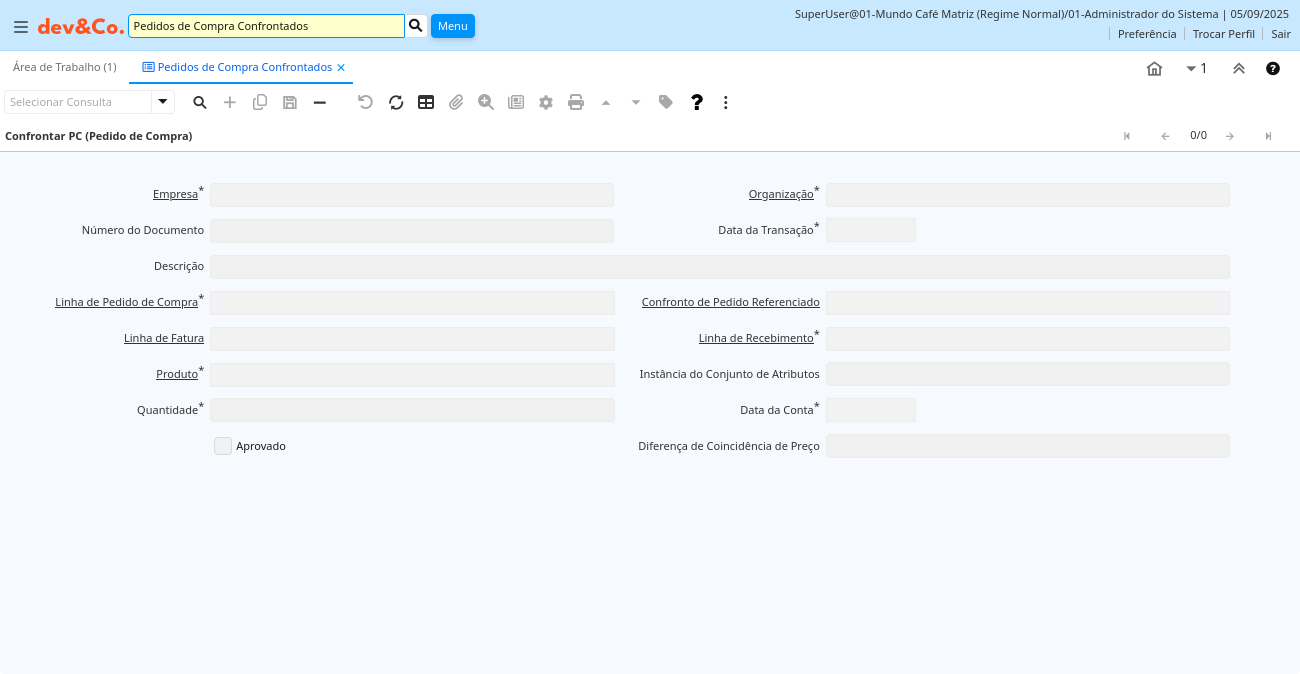Toggle grid view with the table icon

point(426,102)
